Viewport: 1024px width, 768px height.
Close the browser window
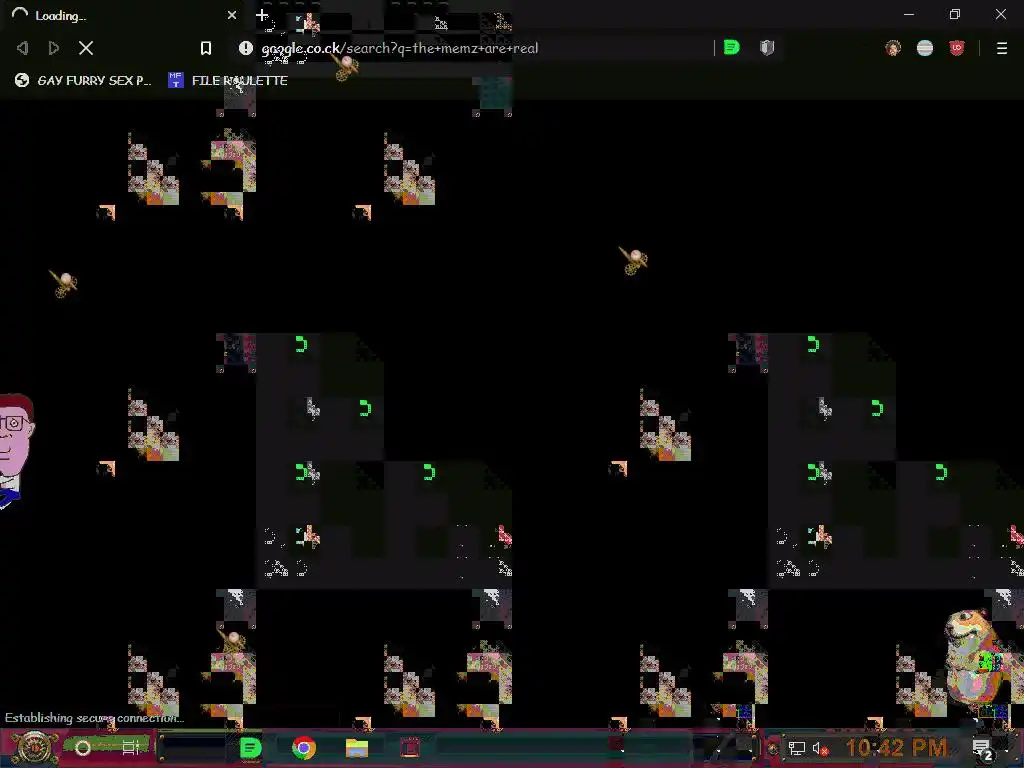point(1000,14)
